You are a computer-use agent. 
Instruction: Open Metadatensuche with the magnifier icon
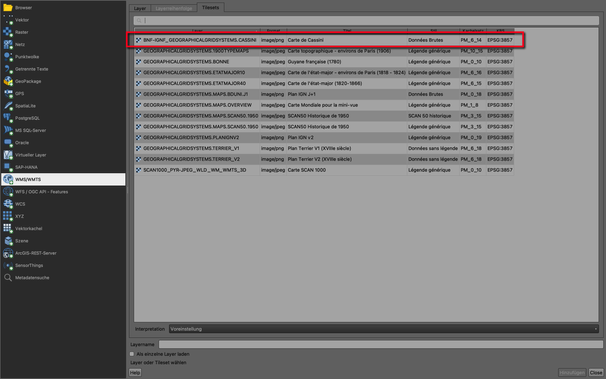point(8,278)
